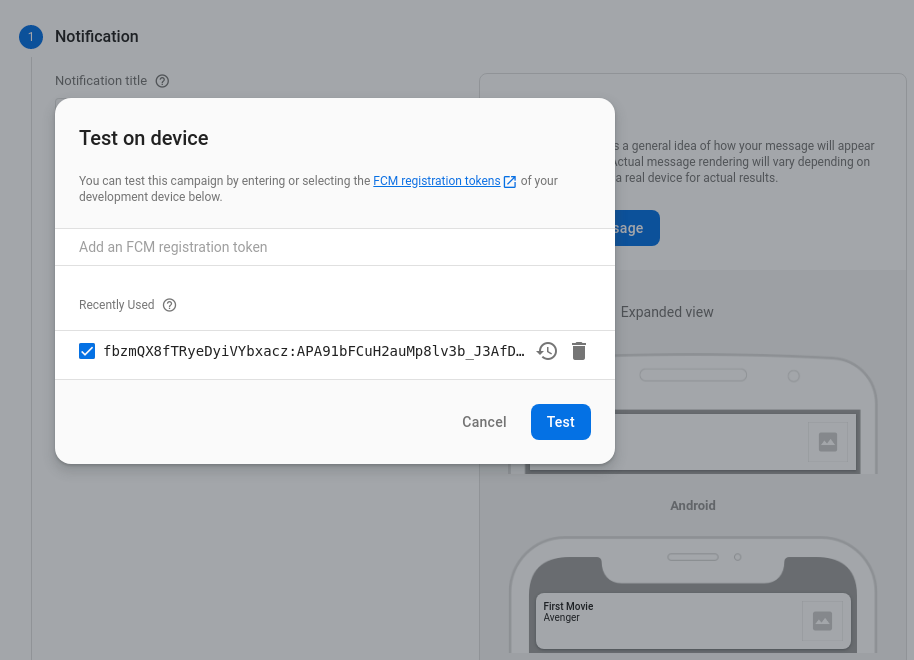This screenshot has height=660, width=914.
Task: Click the partially hidden test message button
Action: [637, 228]
